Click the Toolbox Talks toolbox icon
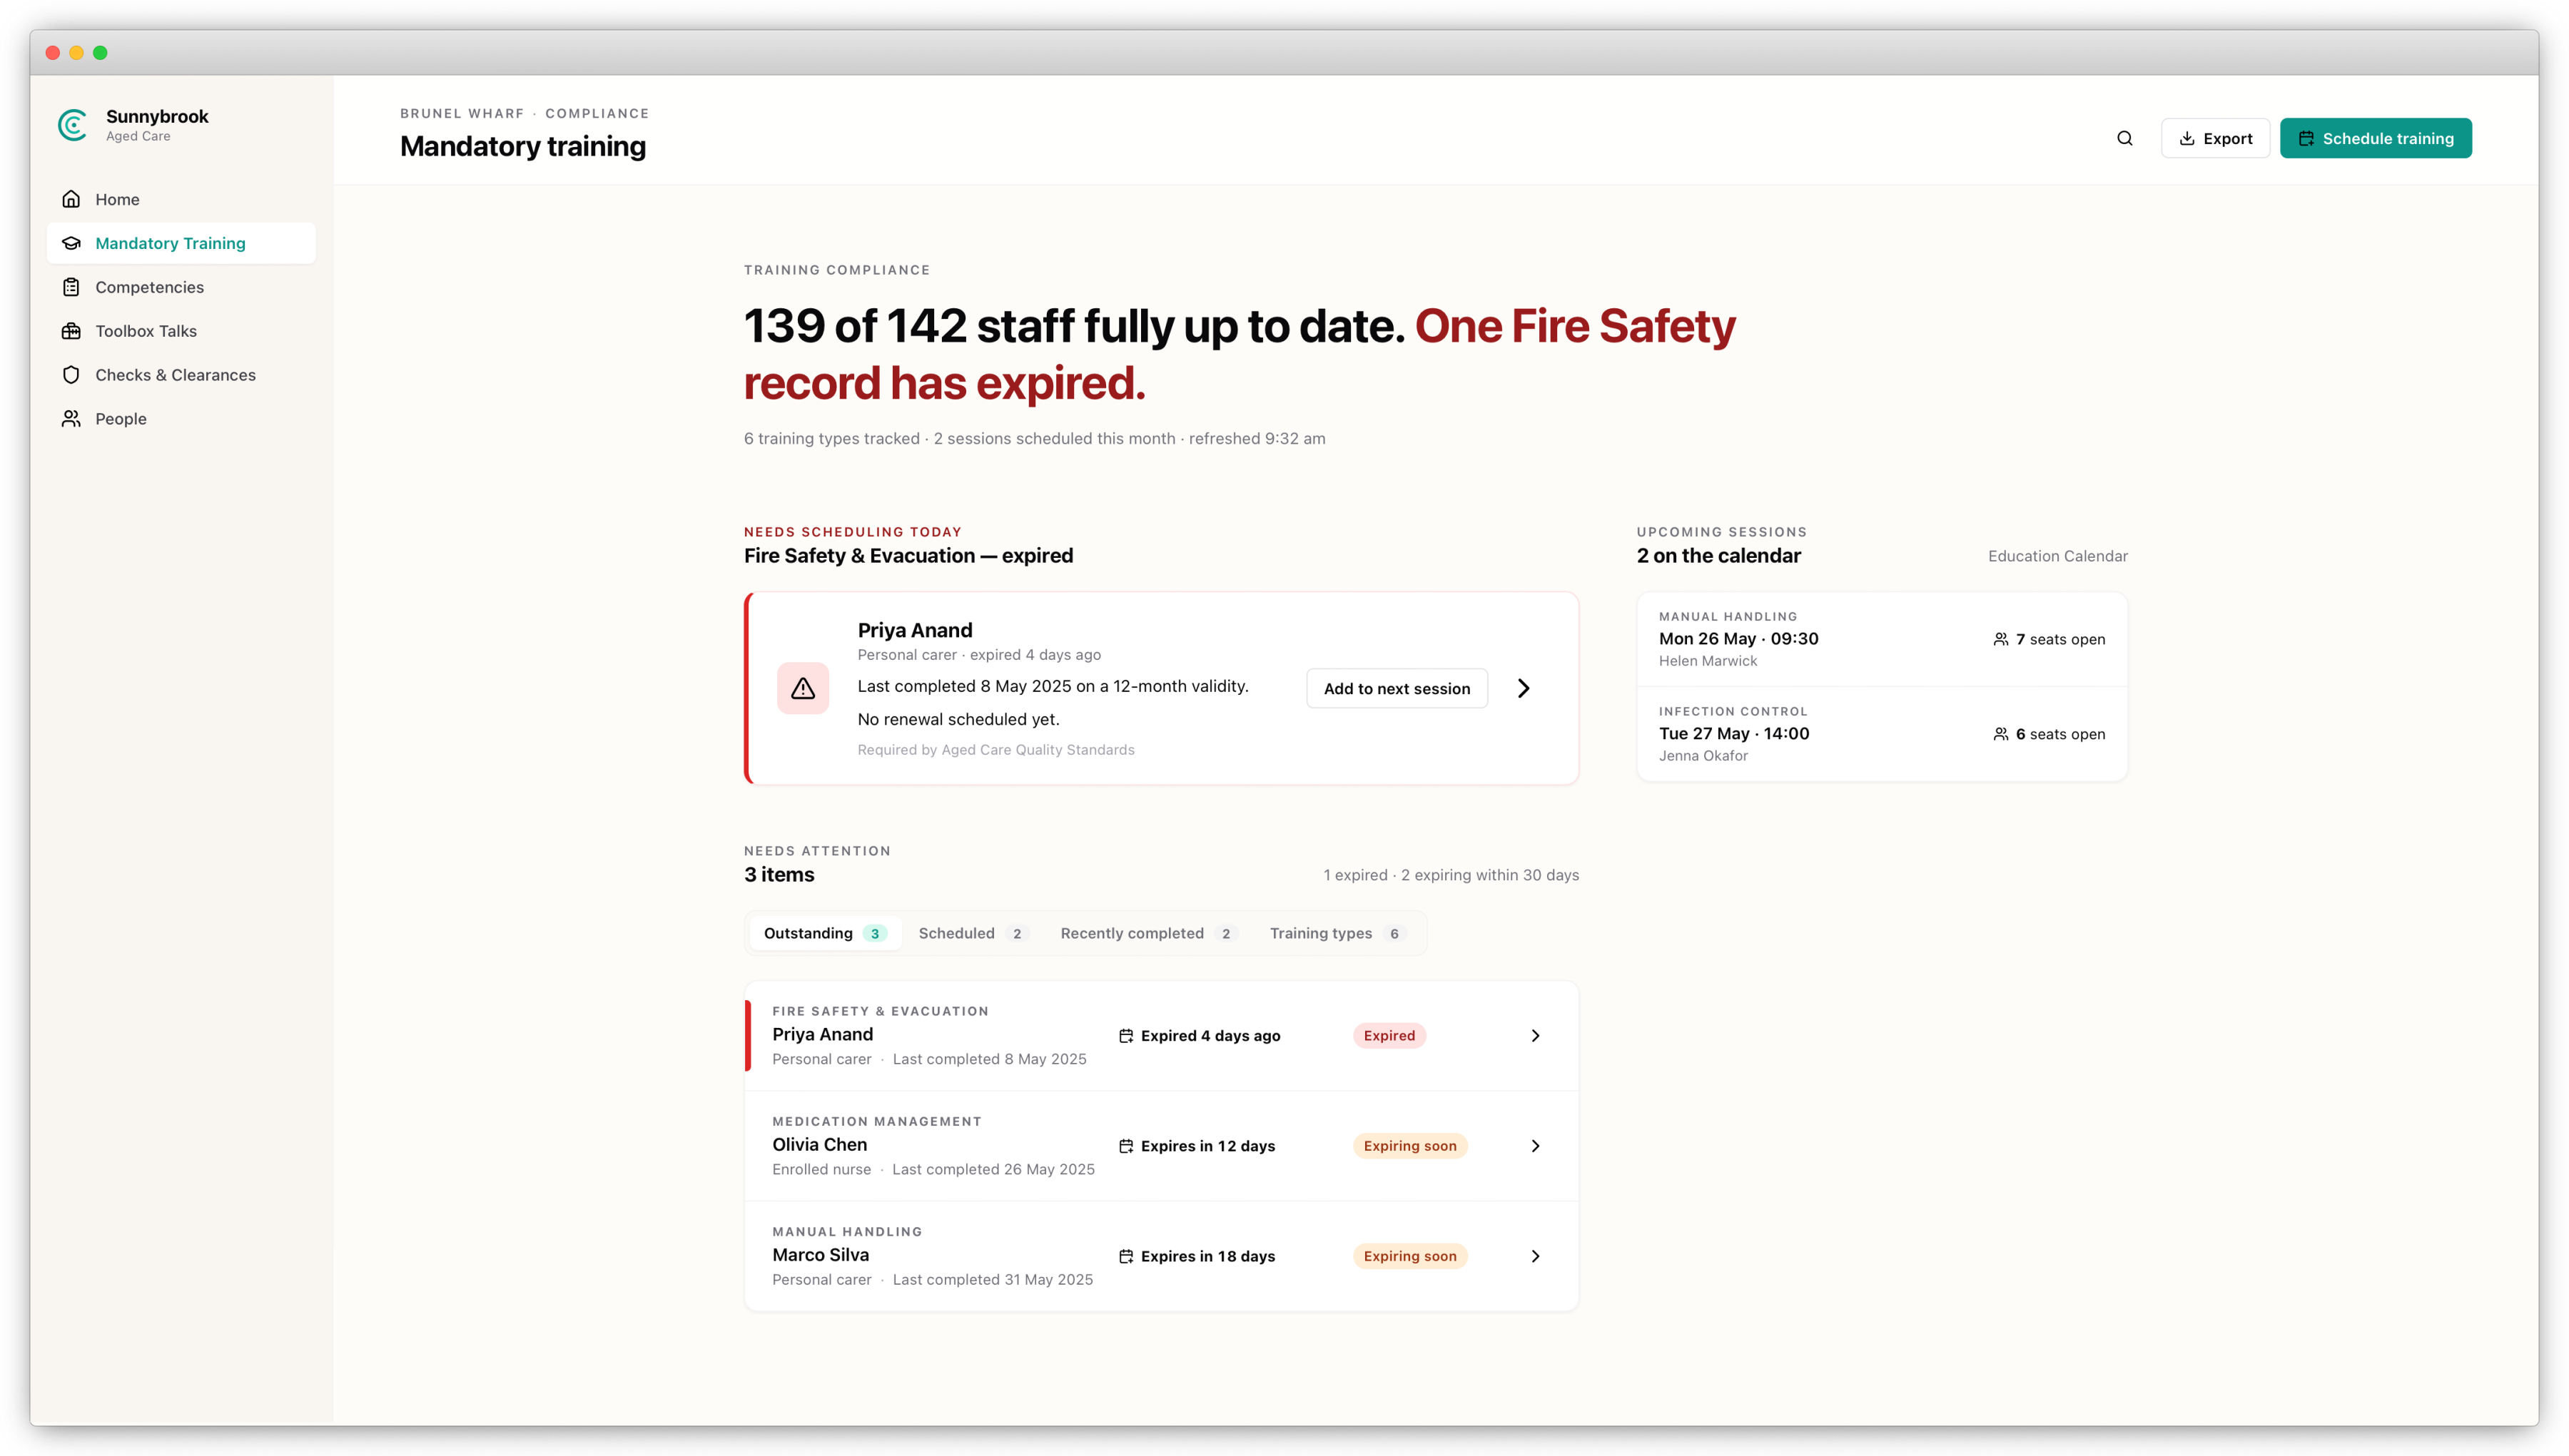 click(71, 331)
